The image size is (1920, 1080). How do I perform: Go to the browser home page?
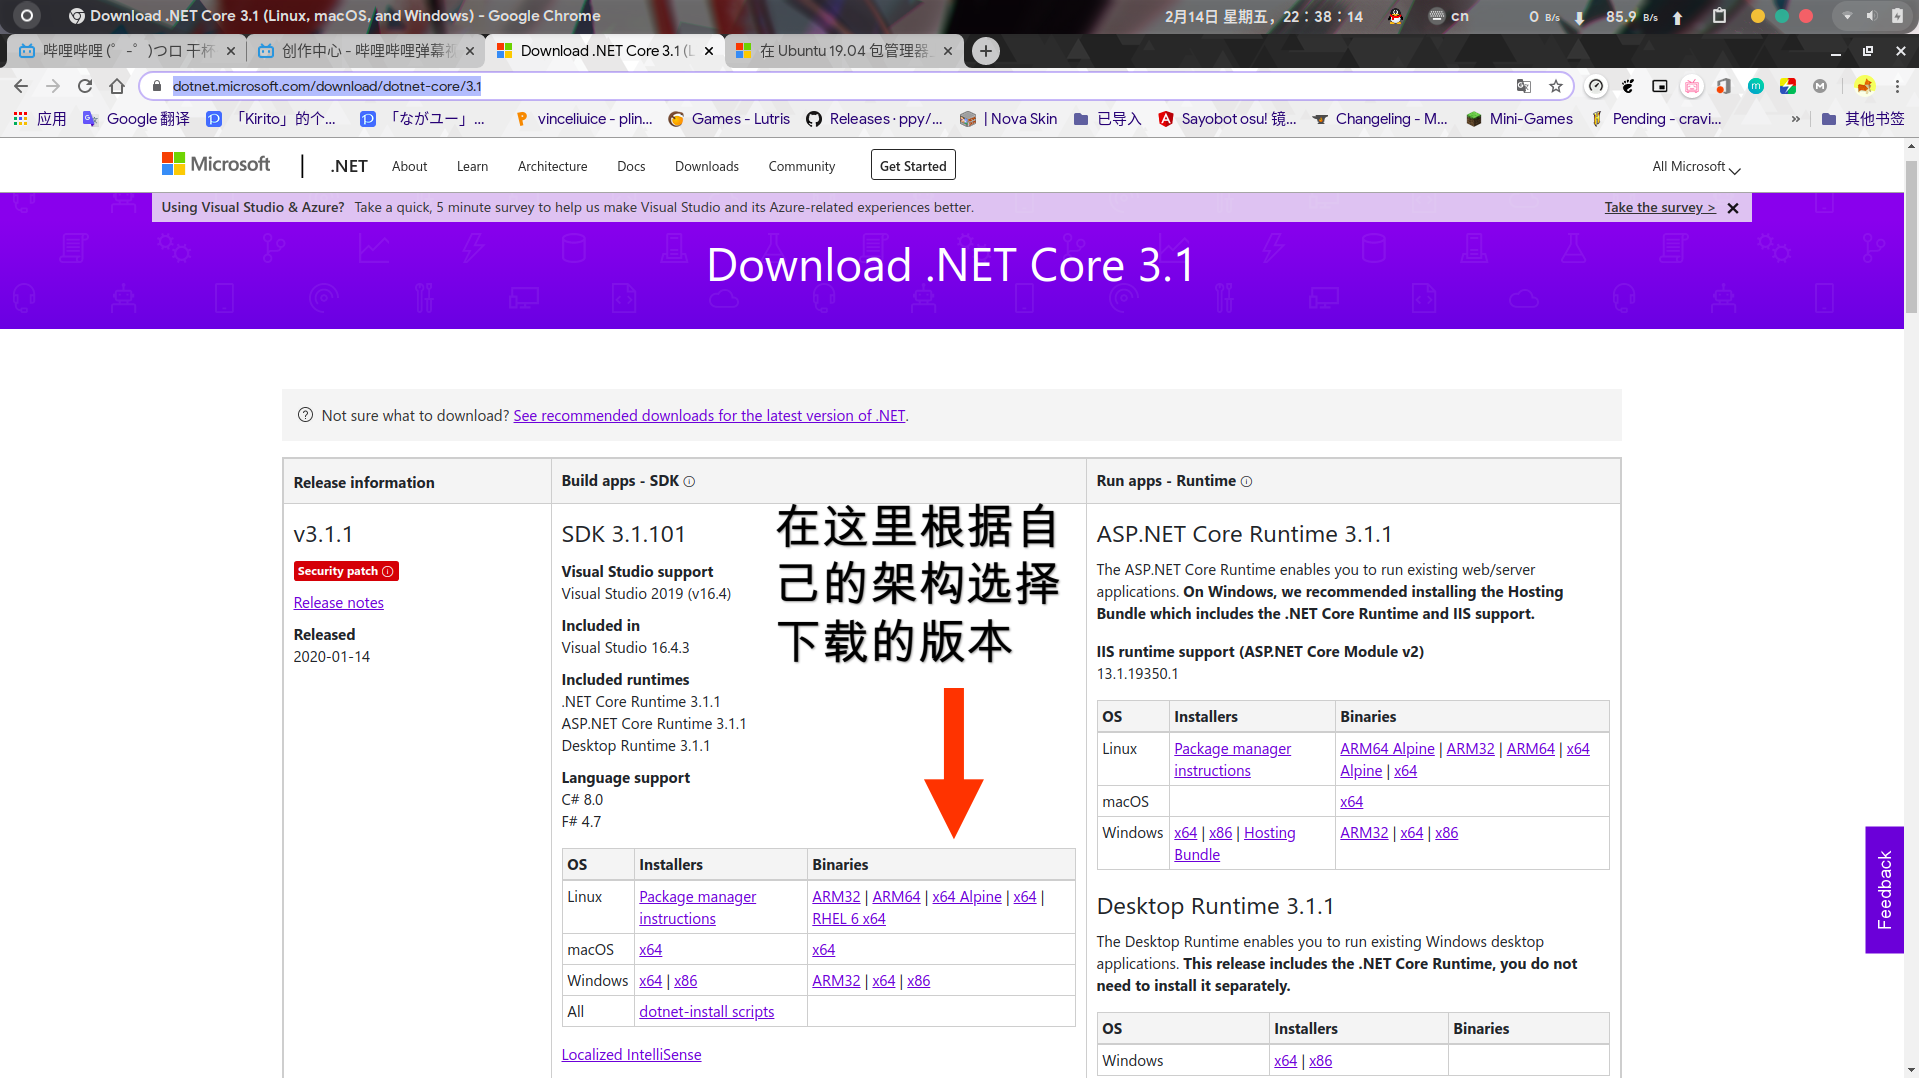point(117,86)
